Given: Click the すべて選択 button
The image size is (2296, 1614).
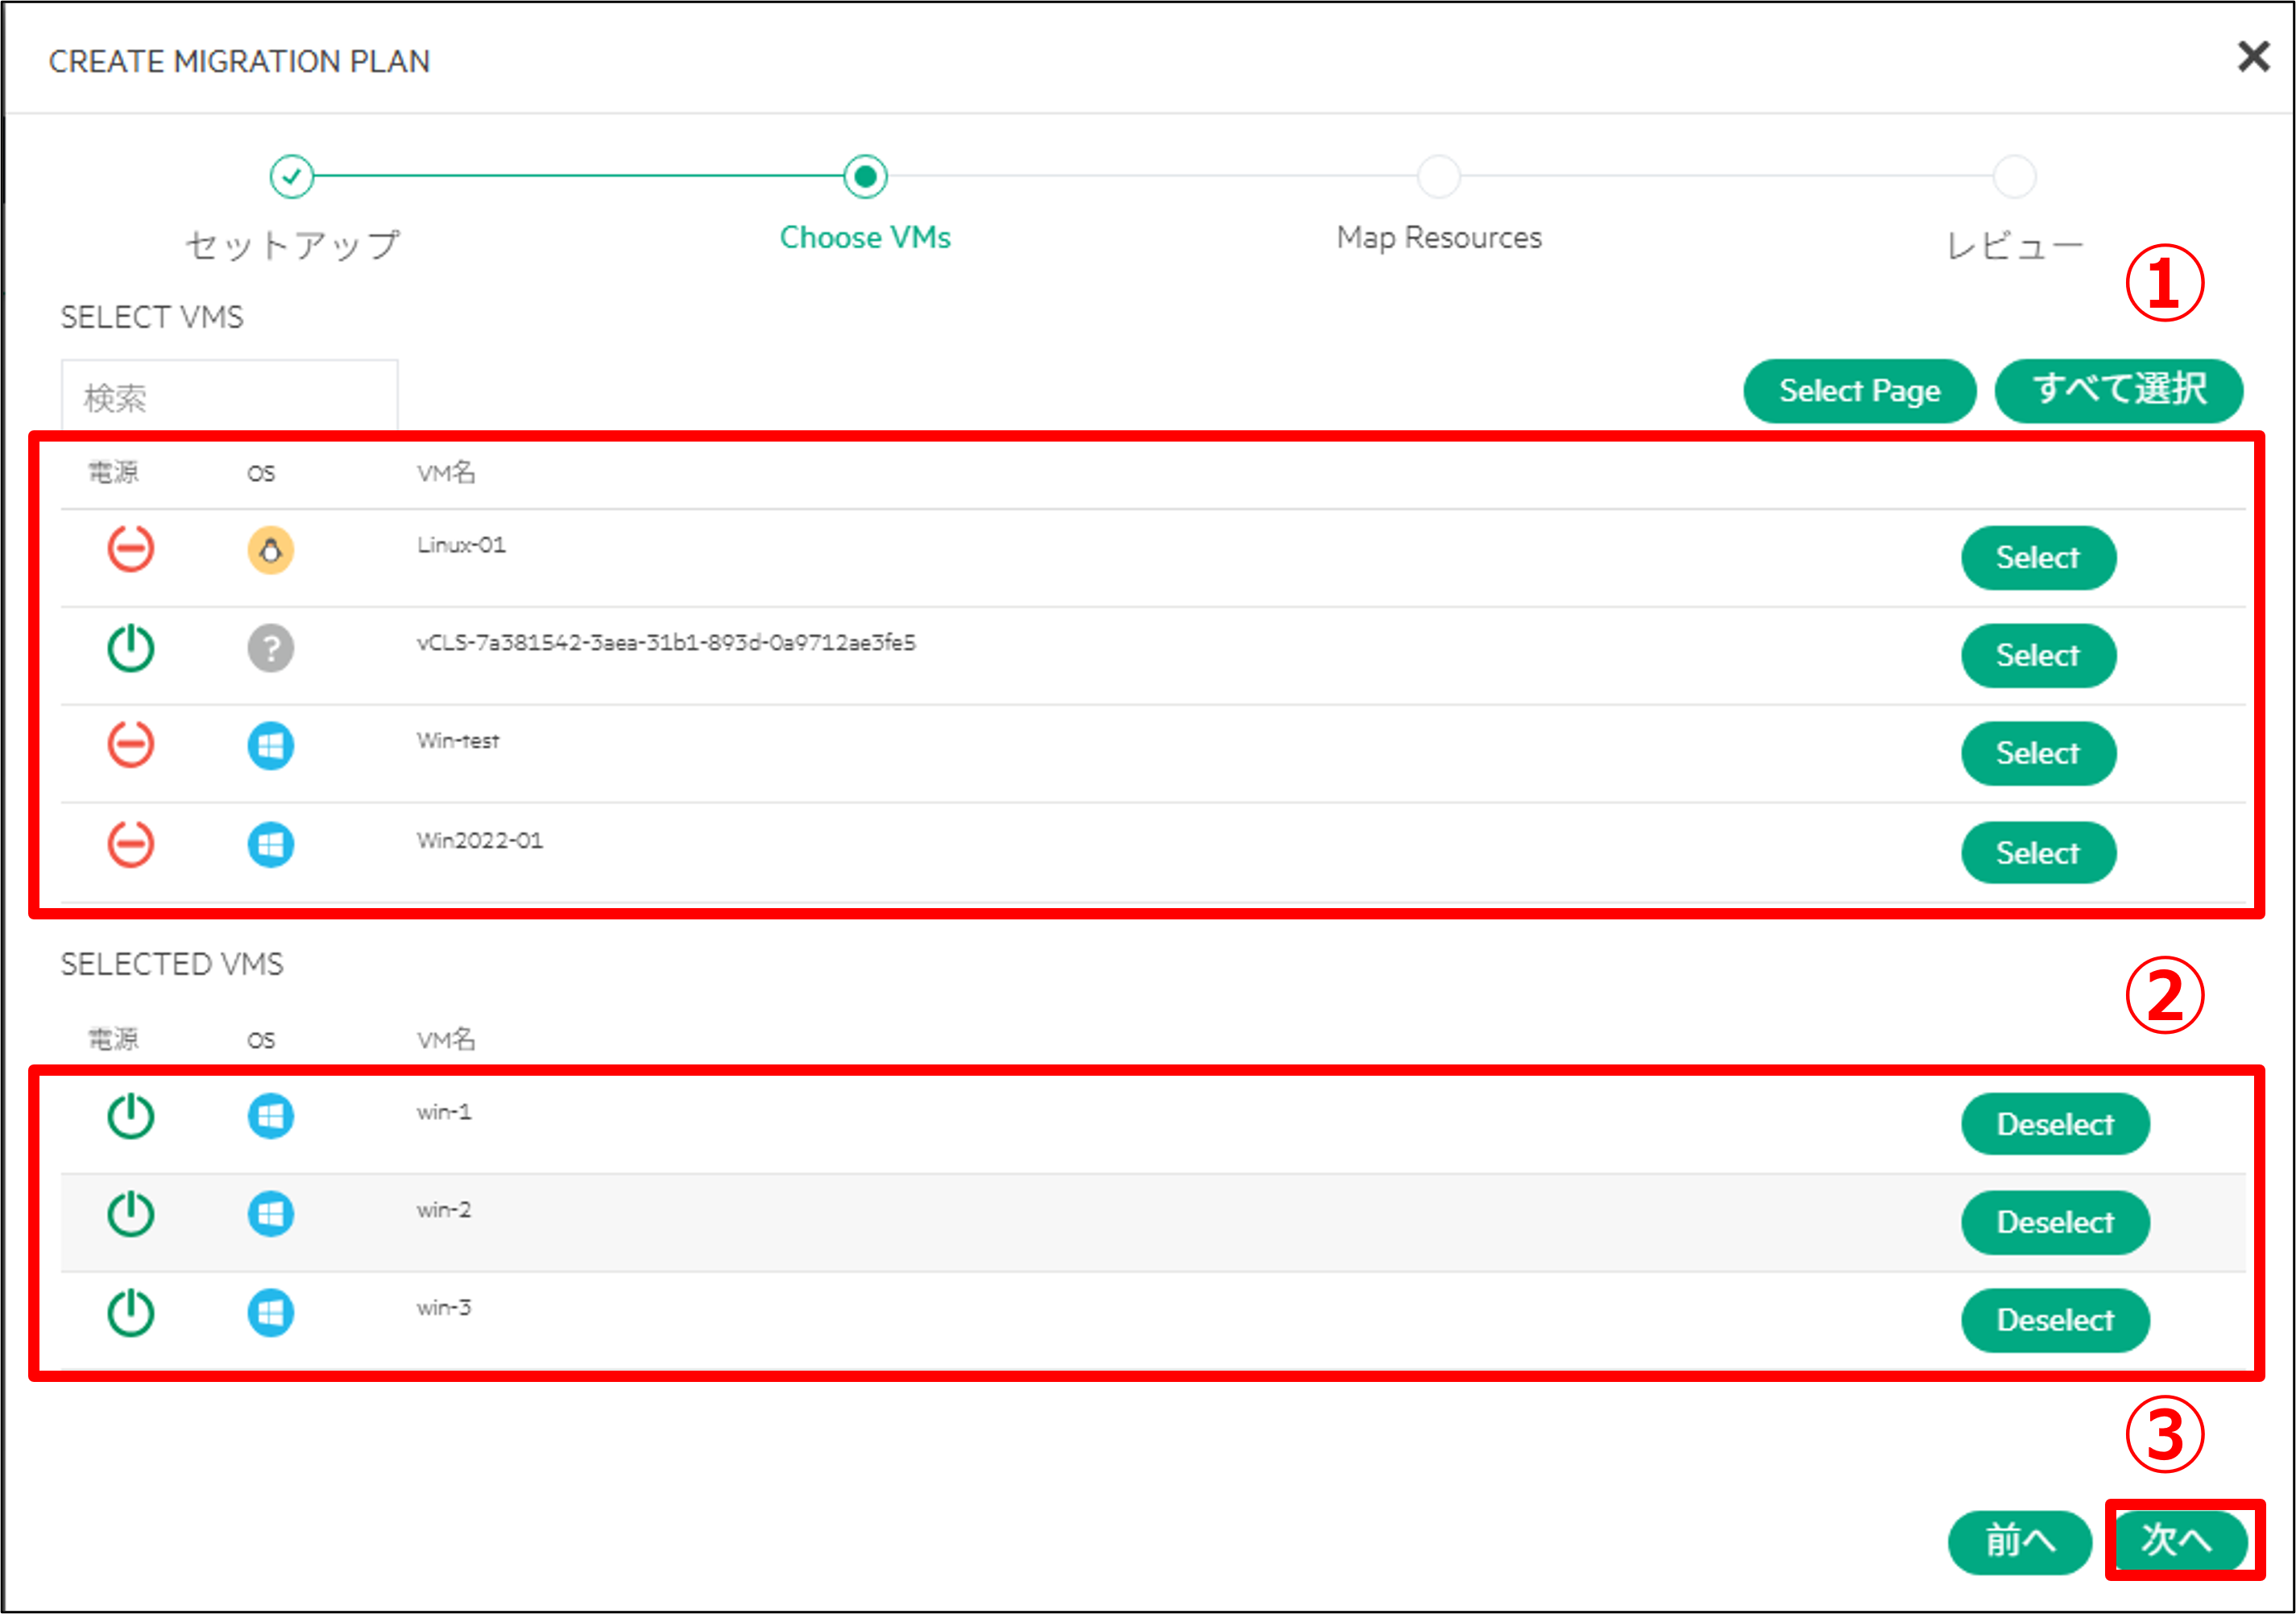Looking at the screenshot, I should pos(2118,391).
